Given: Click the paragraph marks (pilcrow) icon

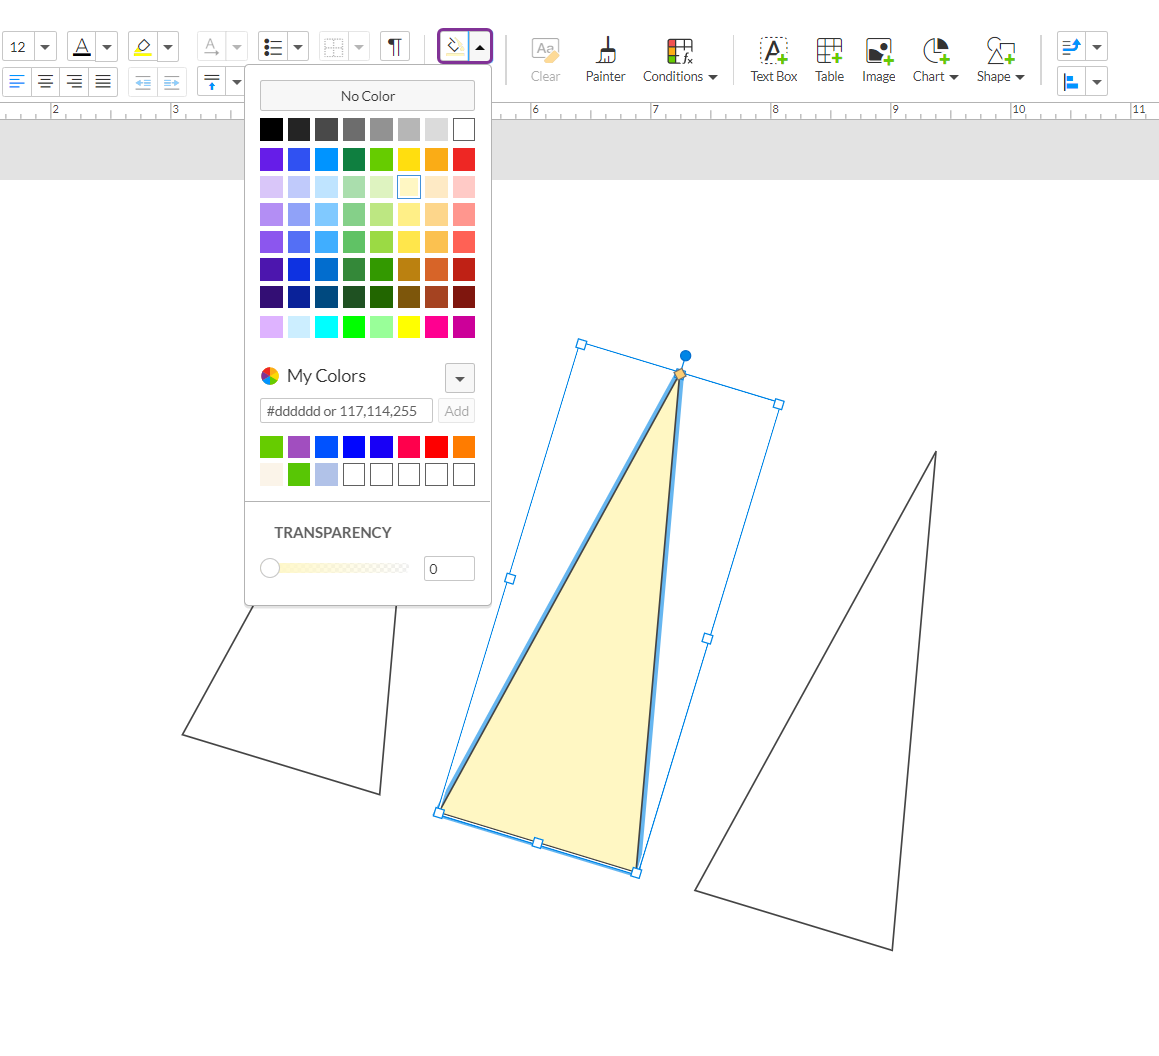Looking at the screenshot, I should (395, 47).
